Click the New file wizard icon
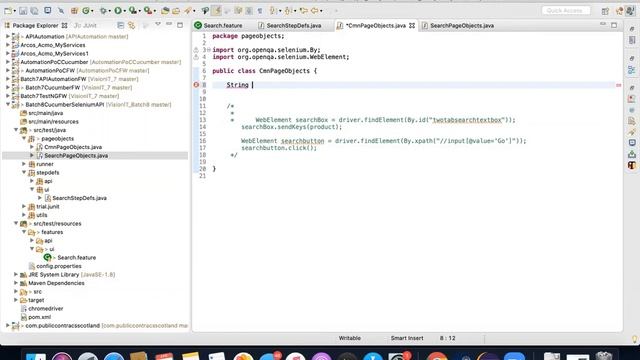 point(8,11)
